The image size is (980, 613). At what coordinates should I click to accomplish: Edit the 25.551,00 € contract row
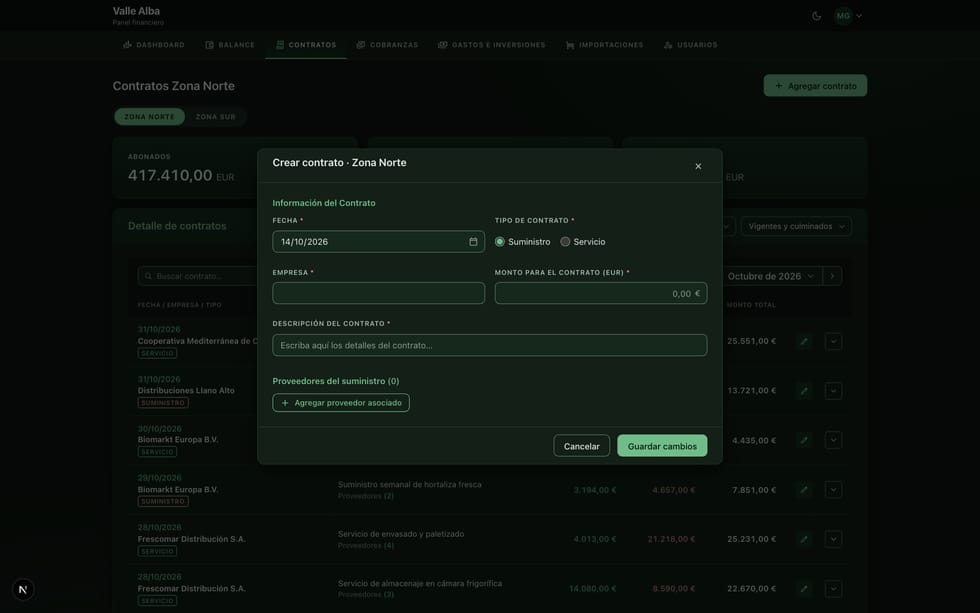point(804,341)
